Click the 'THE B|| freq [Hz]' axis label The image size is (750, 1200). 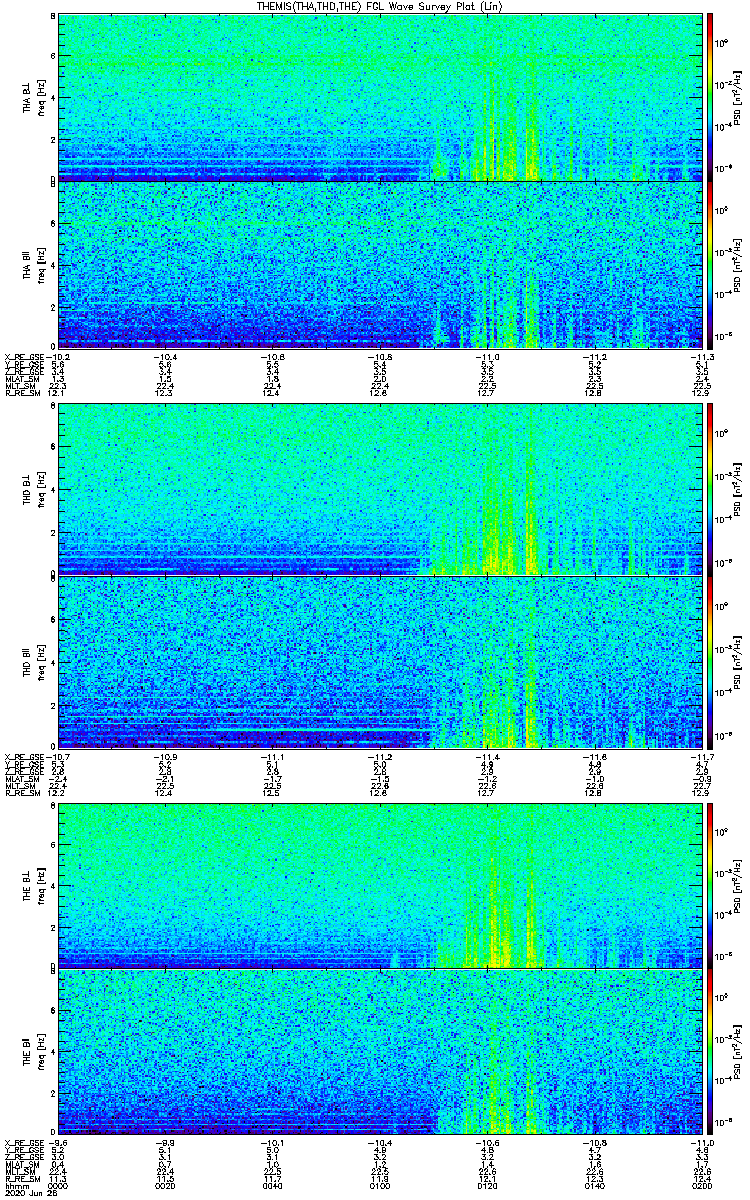(34, 1052)
